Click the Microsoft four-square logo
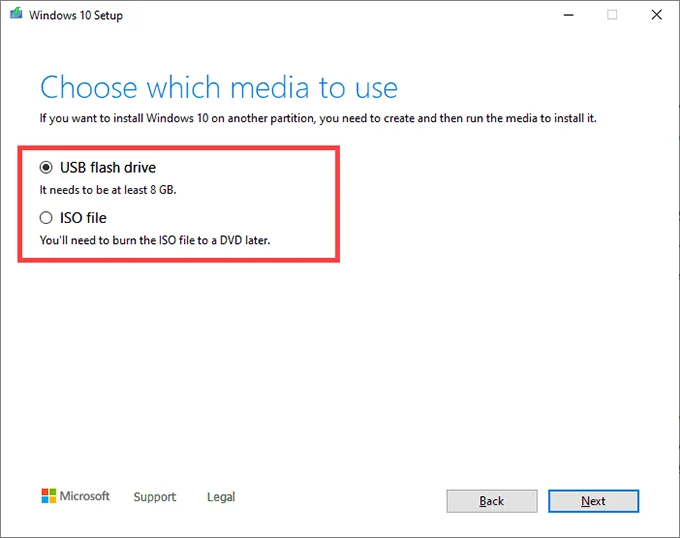 [48, 496]
